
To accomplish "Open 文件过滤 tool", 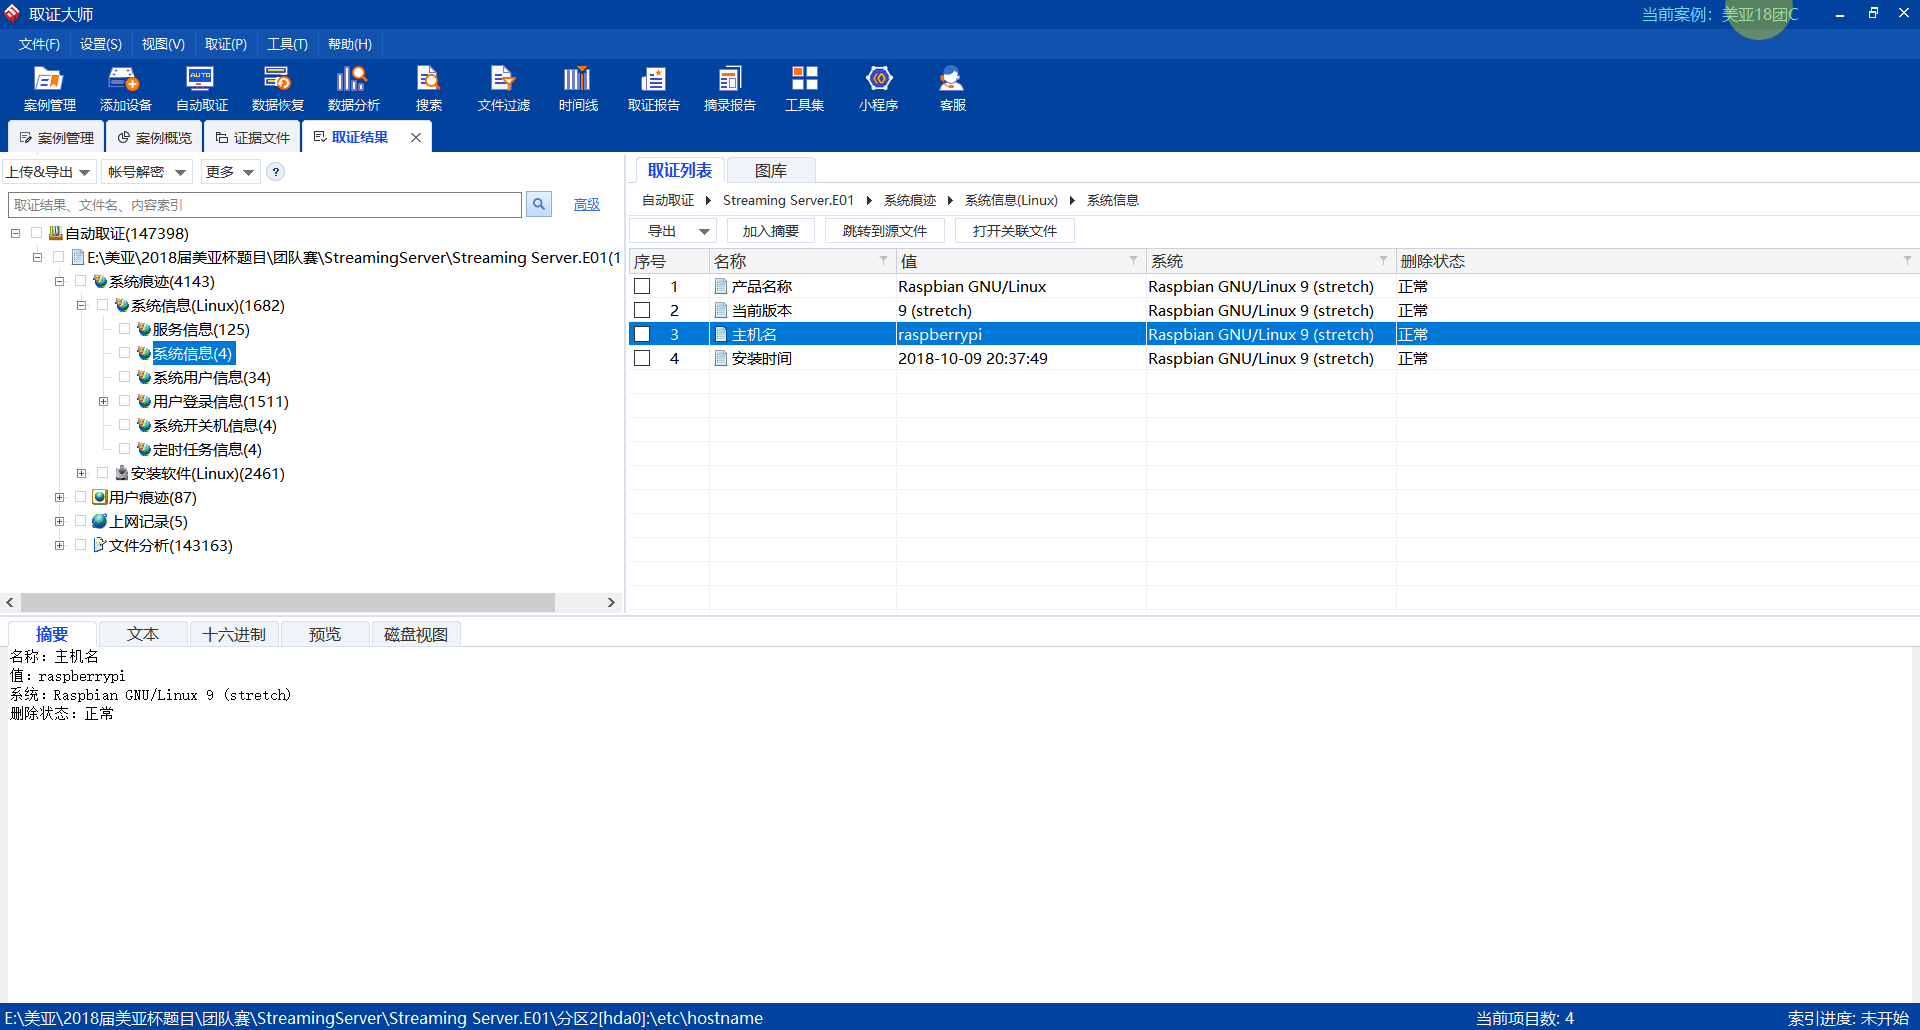I will pos(503,88).
